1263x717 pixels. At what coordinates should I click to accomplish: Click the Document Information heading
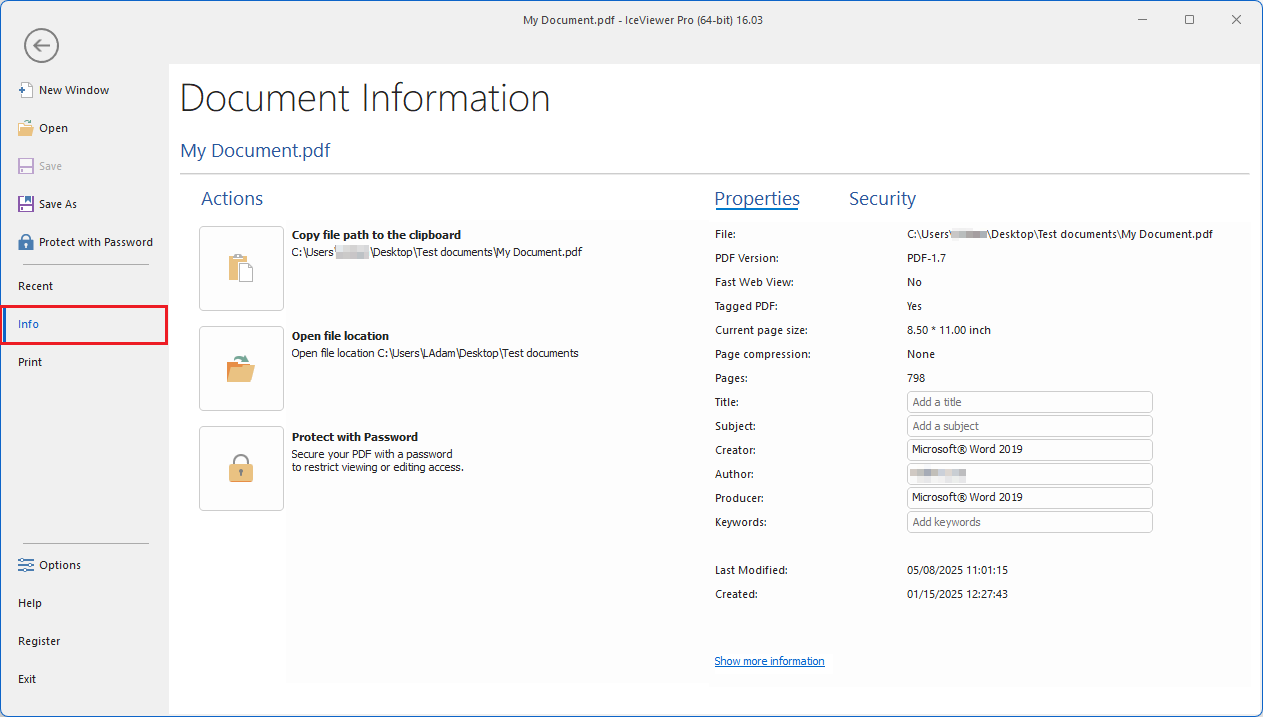365,98
